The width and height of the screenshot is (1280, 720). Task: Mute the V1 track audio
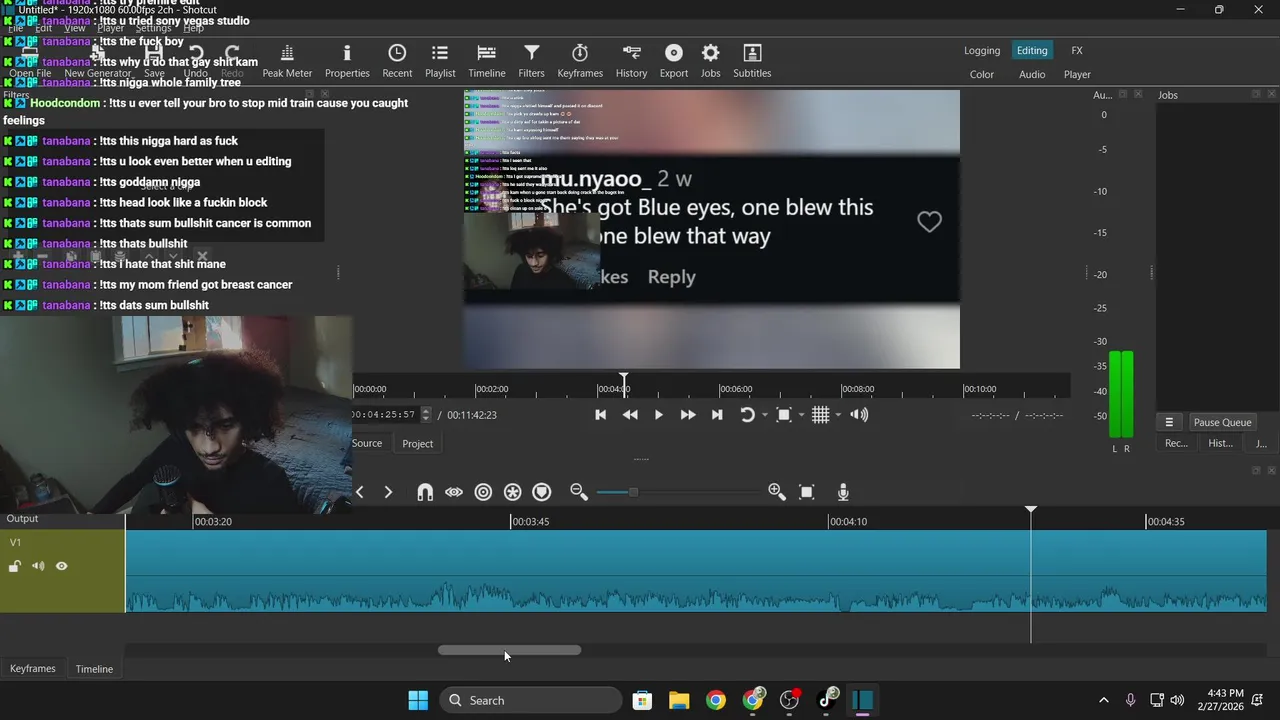coord(38,567)
